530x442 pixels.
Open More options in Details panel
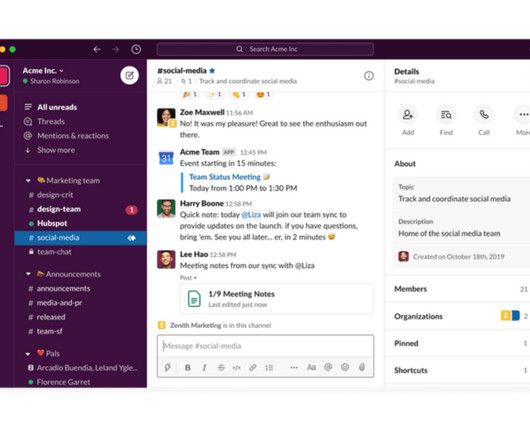point(523,121)
